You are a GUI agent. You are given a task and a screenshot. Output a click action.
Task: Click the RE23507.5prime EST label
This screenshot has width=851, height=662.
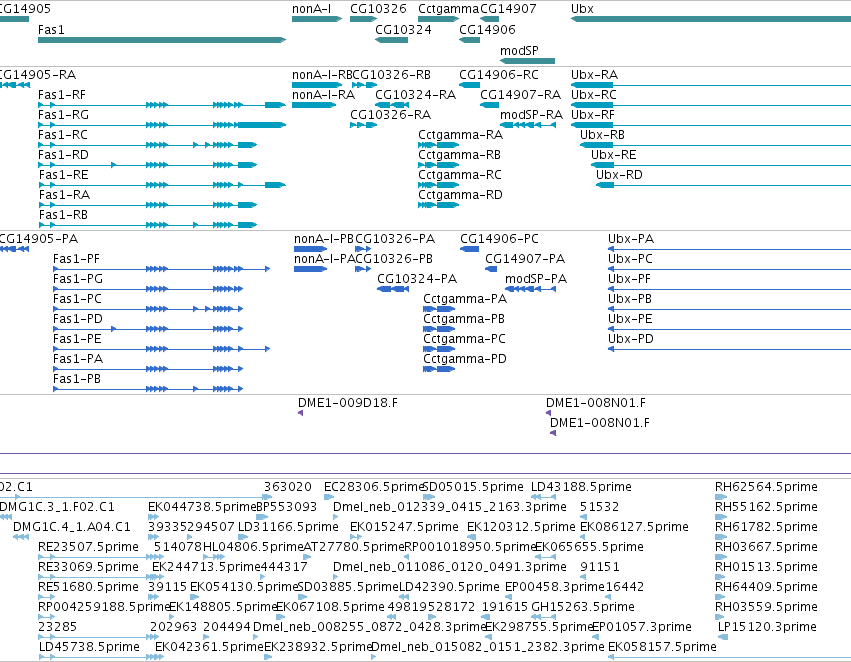[x=88, y=547]
